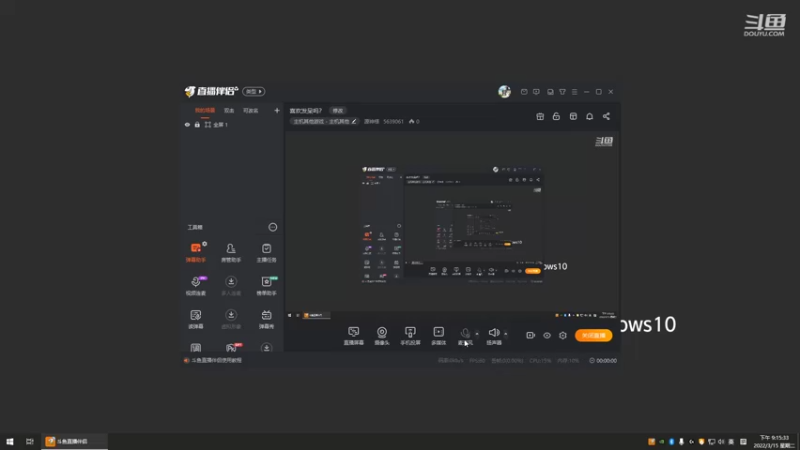Open the Windows Start menu
800x450 pixels.
[10, 441]
